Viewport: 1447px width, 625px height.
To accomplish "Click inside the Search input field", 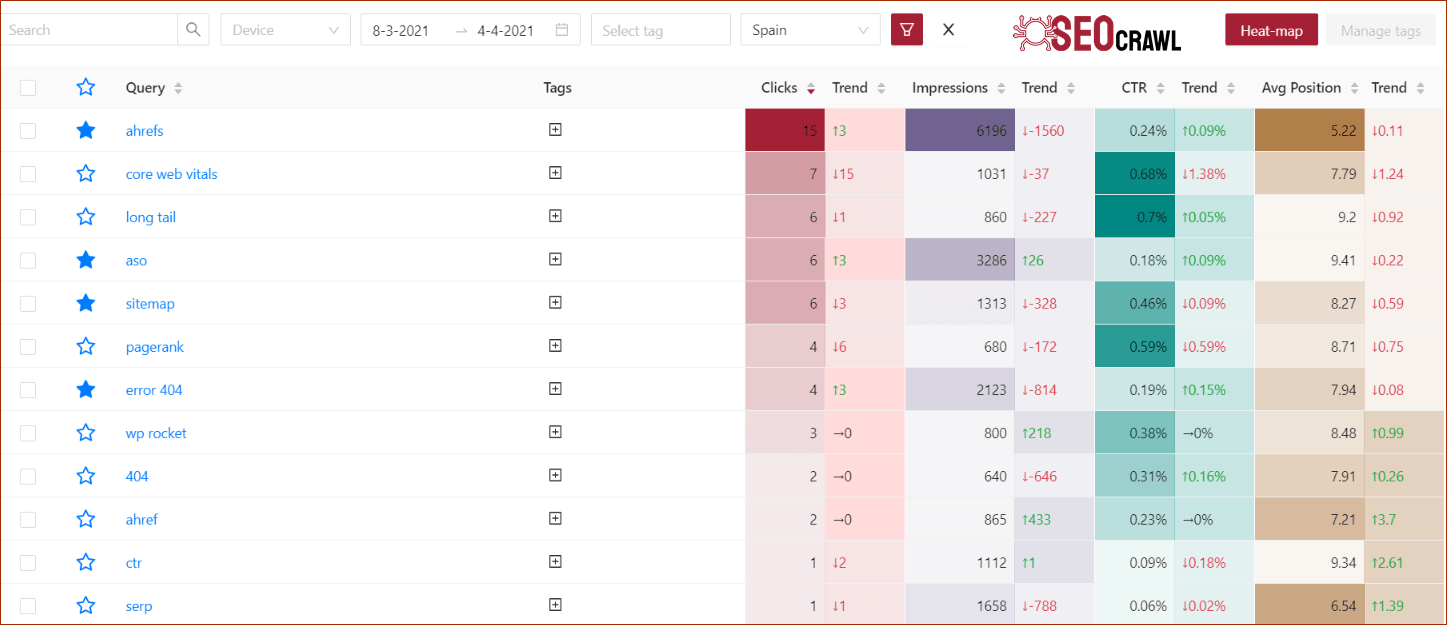I will [x=90, y=29].
